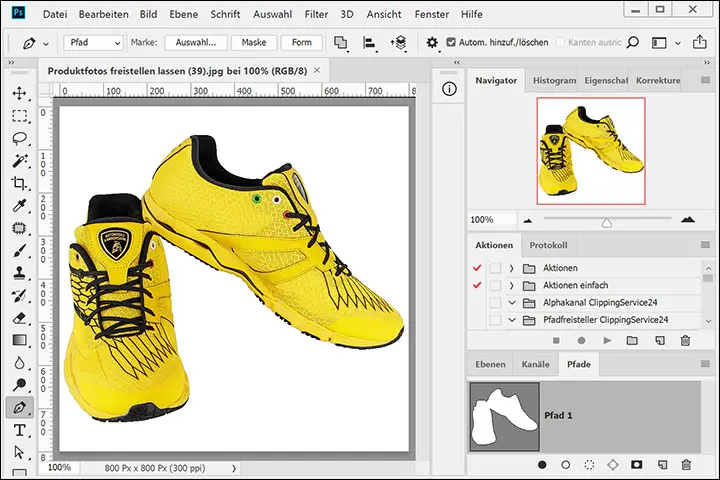Uncheck Autom. hinzuf./löschen checkbox
The image size is (720, 480).
click(452, 43)
